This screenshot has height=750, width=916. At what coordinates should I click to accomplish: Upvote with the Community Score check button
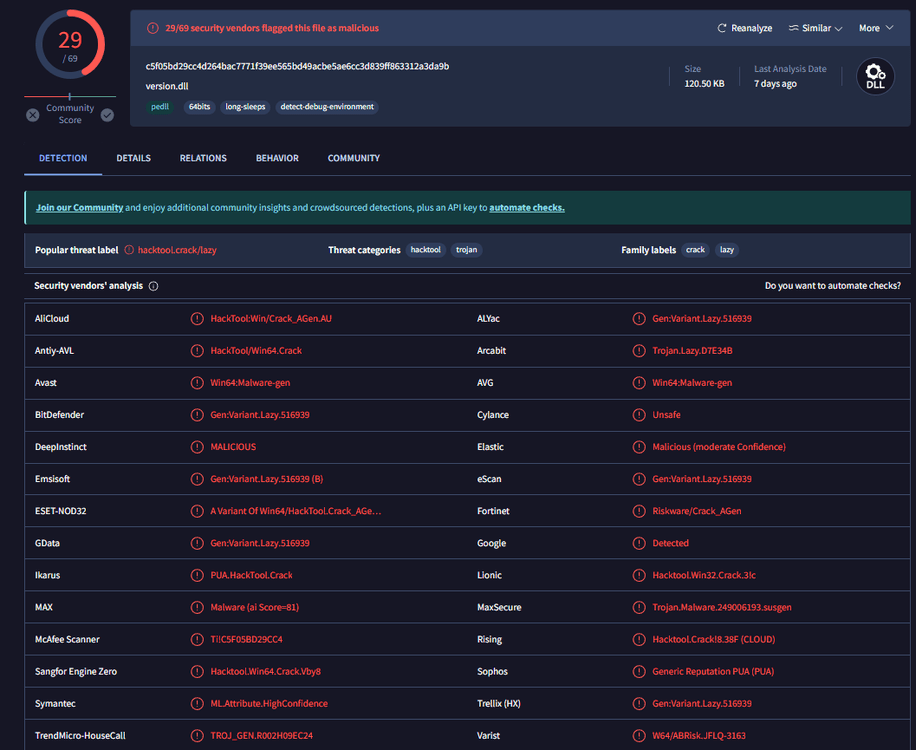point(107,115)
